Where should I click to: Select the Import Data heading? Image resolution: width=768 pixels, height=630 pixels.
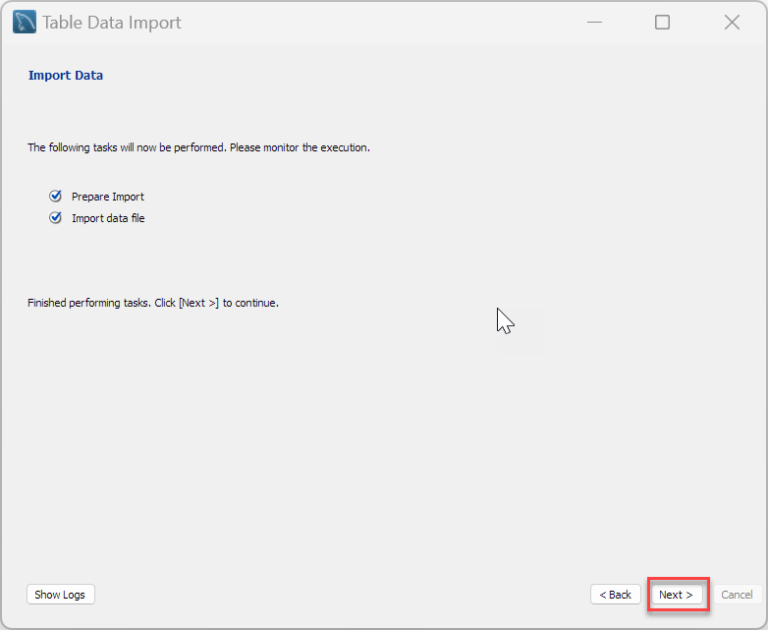tap(66, 75)
